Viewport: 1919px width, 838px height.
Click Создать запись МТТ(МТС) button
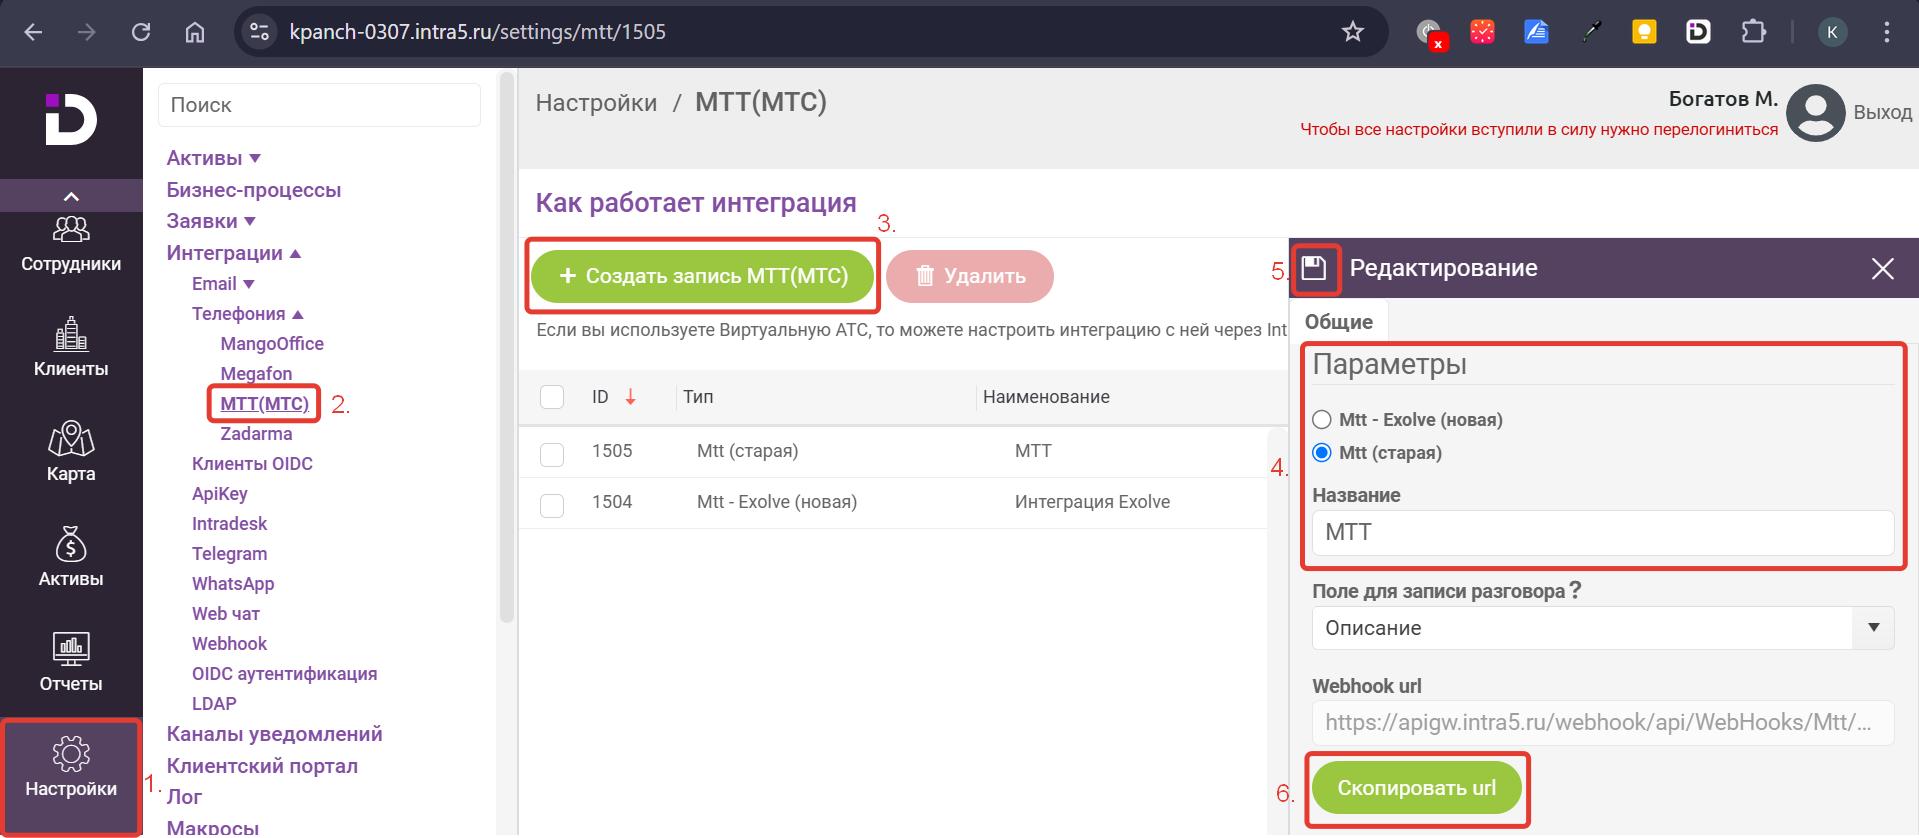[702, 276]
